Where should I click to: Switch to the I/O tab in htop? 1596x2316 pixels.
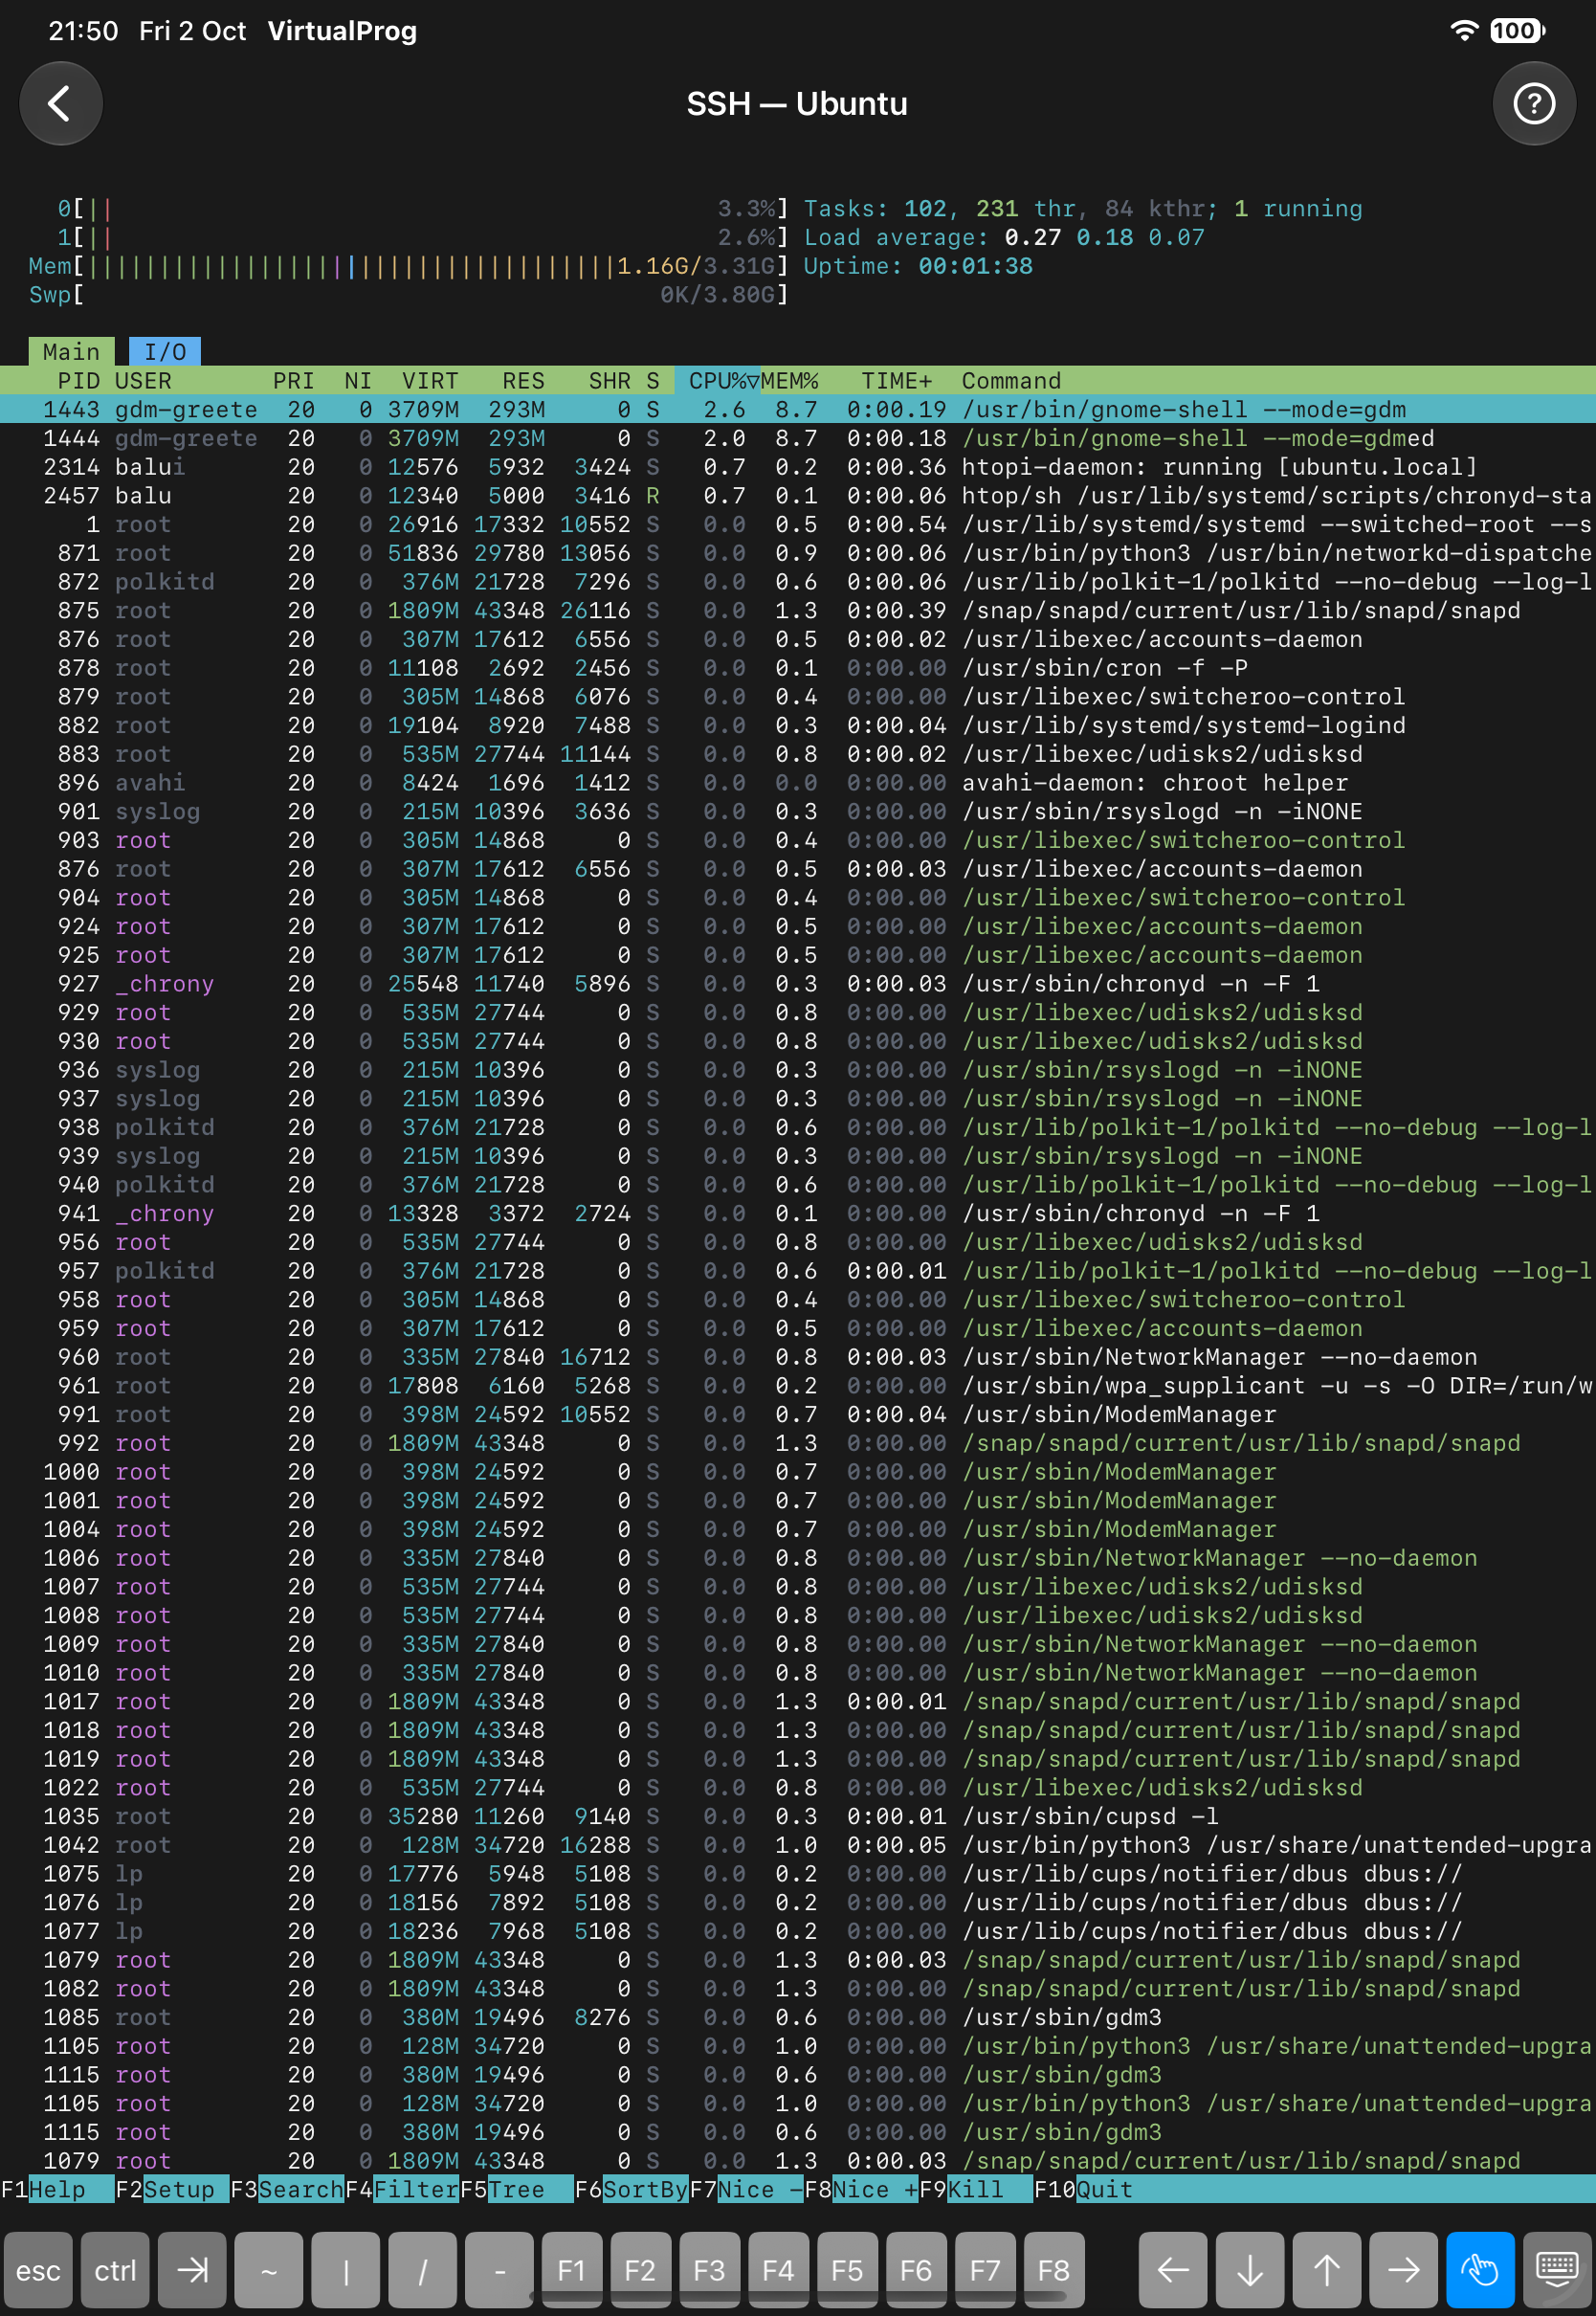point(165,352)
